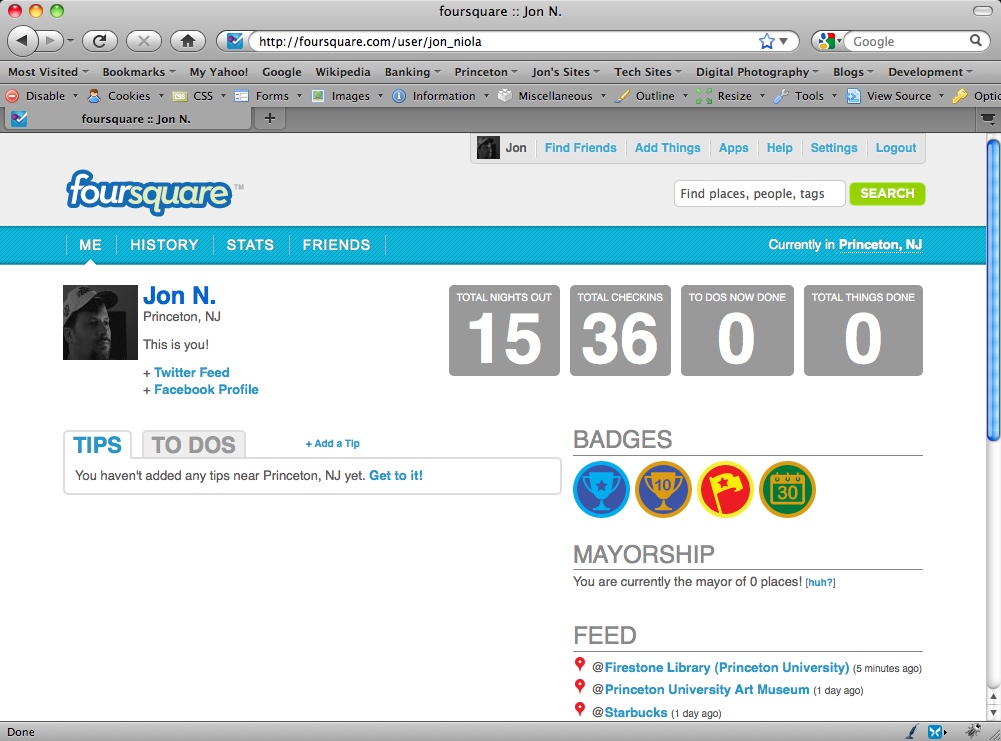The image size is (1001, 741).
Task: Open the address bar dropdown arrow
Action: (784, 41)
